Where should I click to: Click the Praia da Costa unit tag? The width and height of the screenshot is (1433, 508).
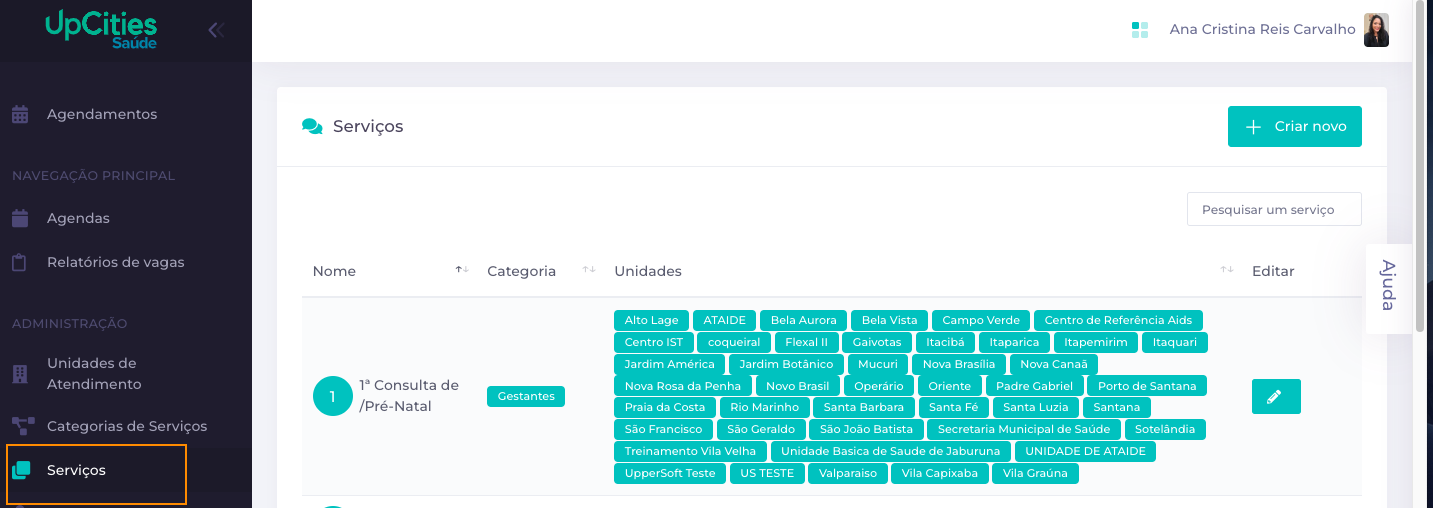[665, 408]
